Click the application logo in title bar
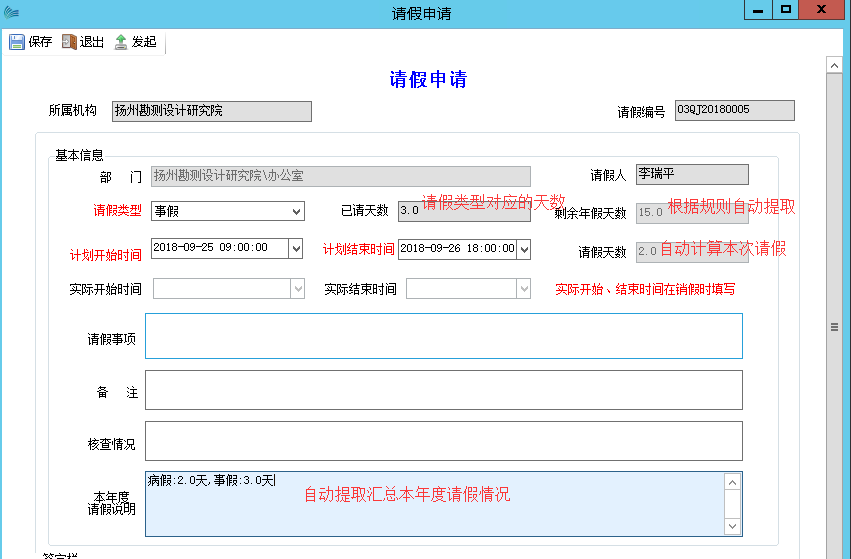The image size is (851, 559). click(x=11, y=12)
